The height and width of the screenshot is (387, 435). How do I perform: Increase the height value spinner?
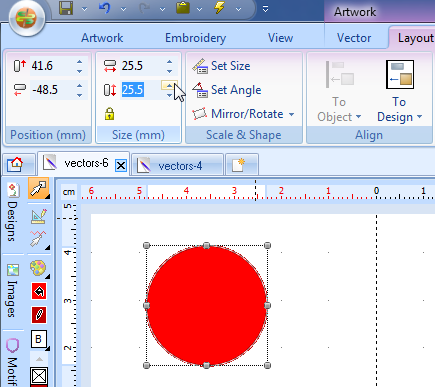coord(169,86)
